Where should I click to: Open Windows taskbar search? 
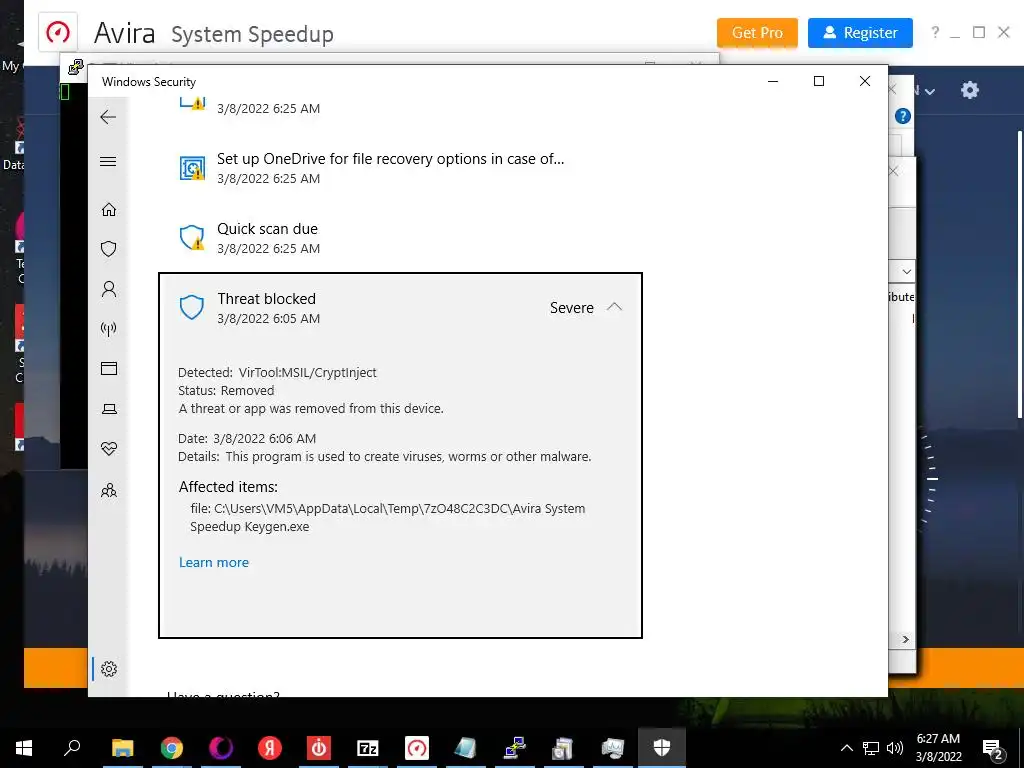72,748
